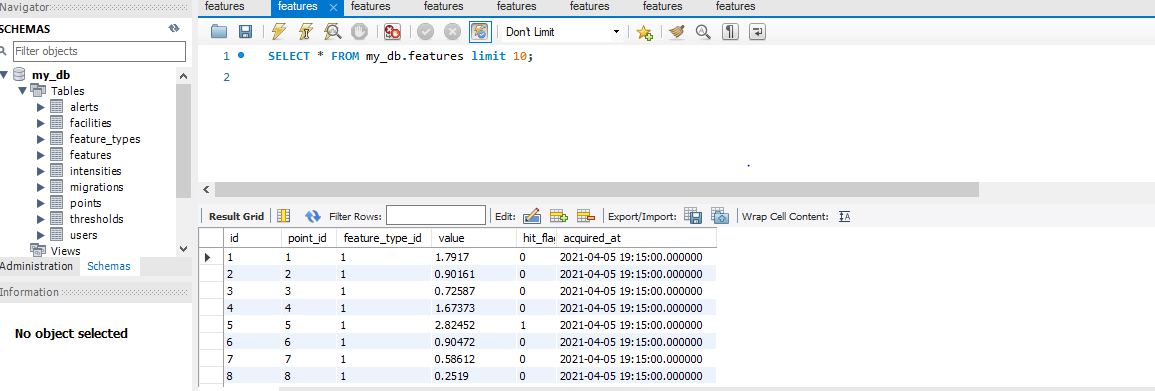Toggle invisible characters display
The height and width of the screenshot is (391, 1155).
[x=730, y=32]
